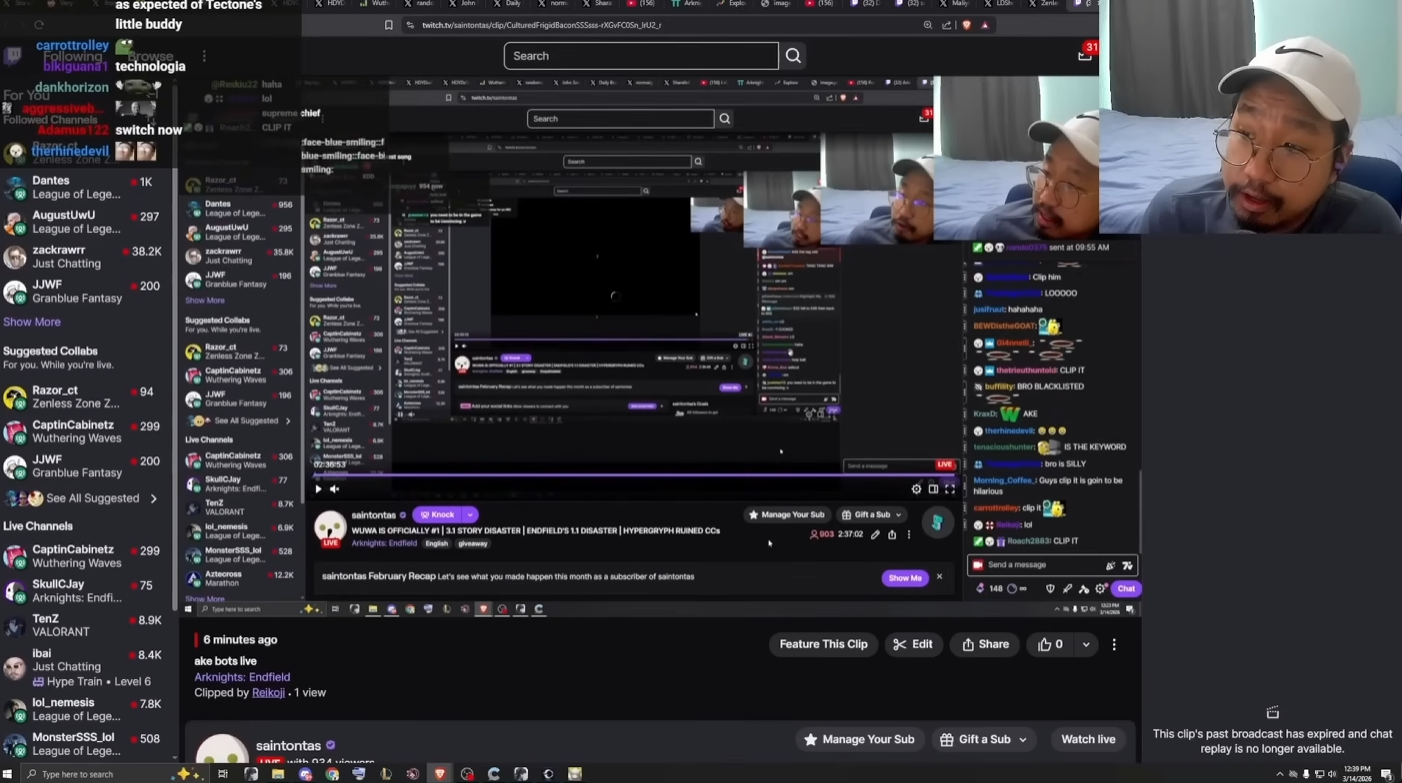Open the topmost notifications inbox with 31 badge
Image resolution: width=1402 pixels, height=783 pixels.
coord(1086,54)
